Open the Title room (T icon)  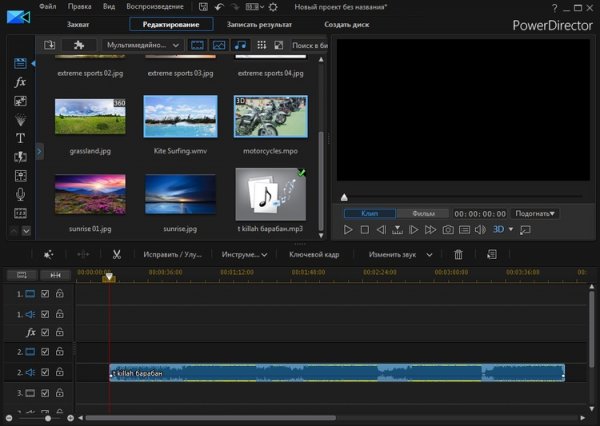(x=20, y=138)
